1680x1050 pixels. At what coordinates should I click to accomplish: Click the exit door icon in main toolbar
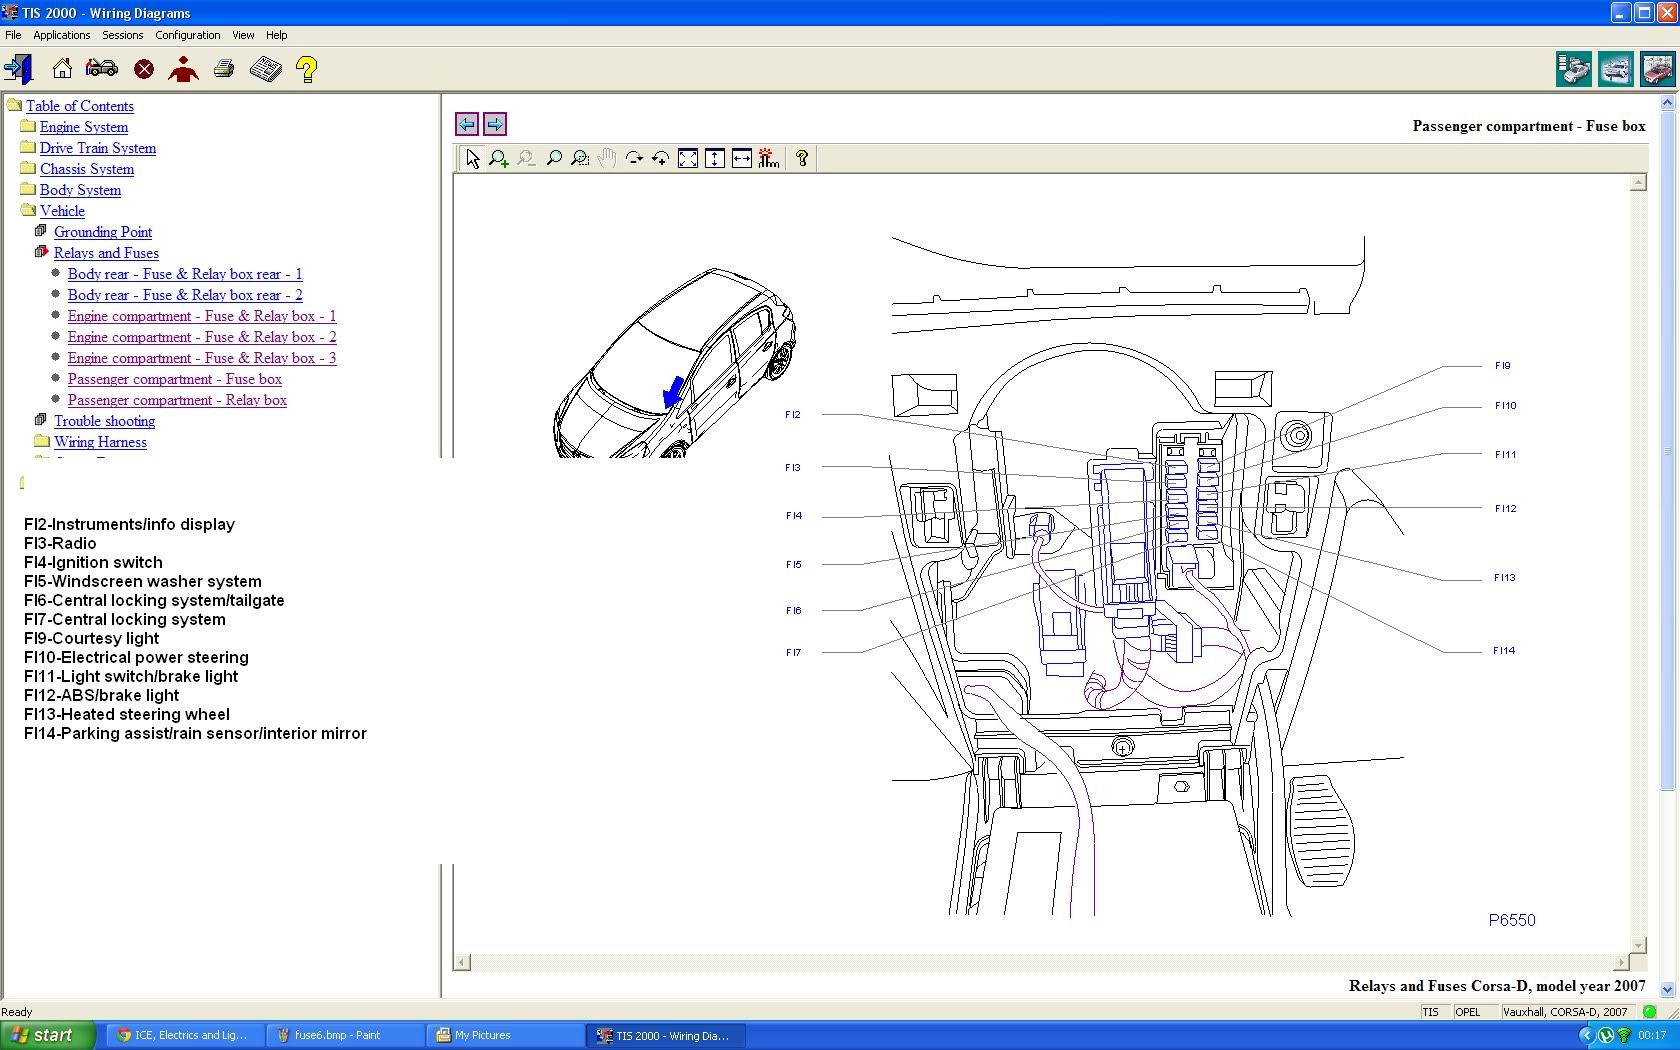pyautogui.click(x=18, y=69)
